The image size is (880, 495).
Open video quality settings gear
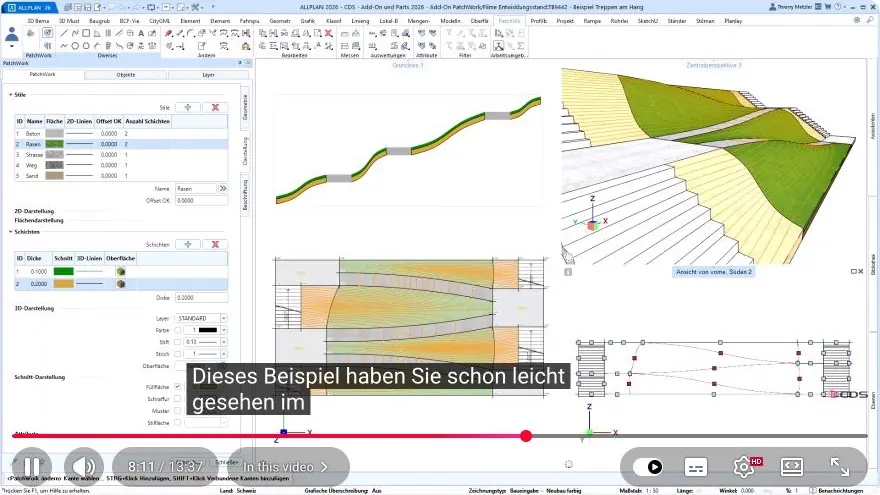point(744,467)
